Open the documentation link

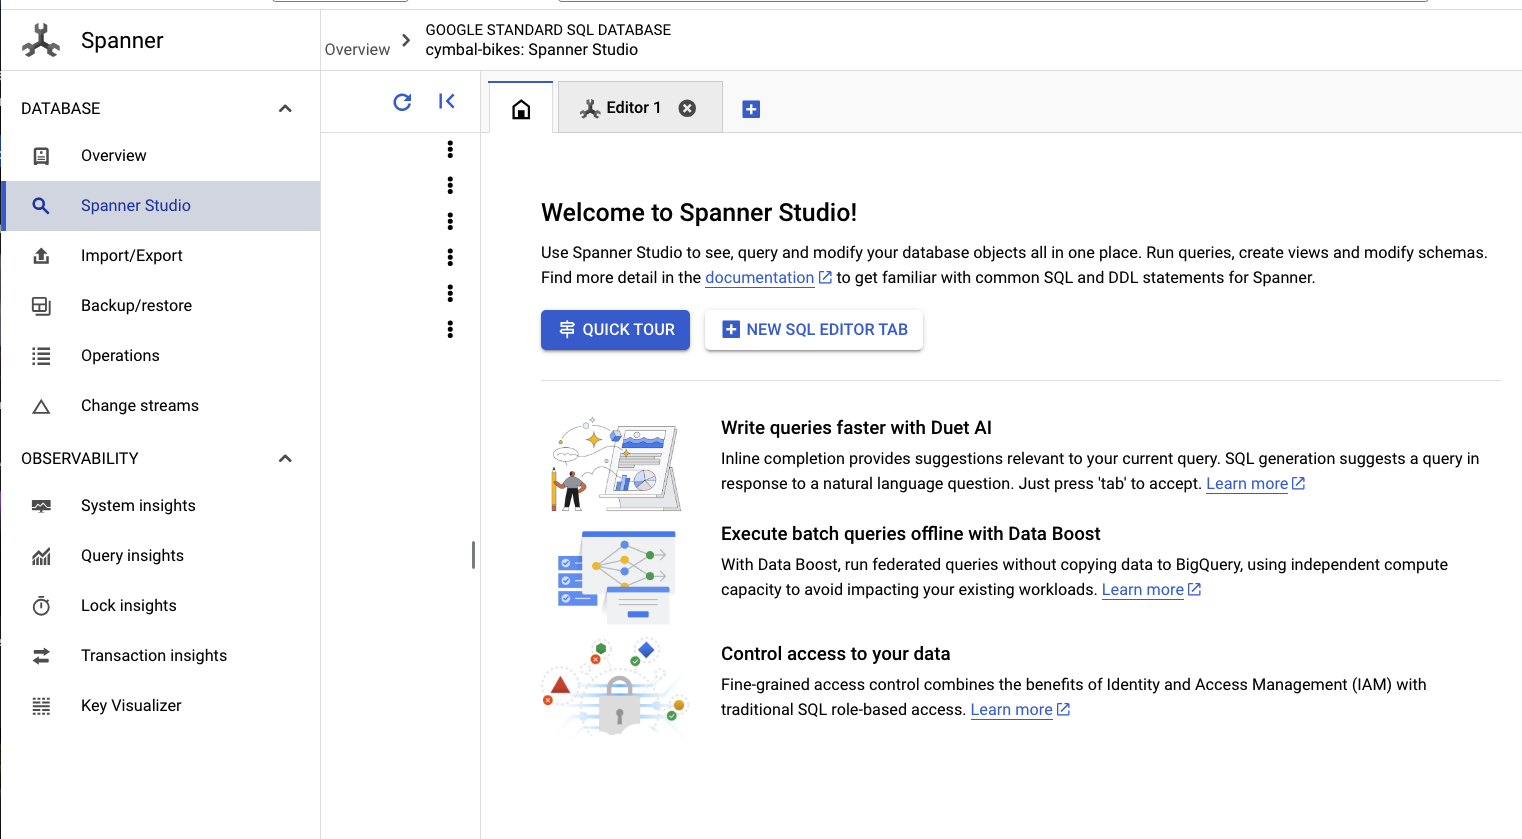click(760, 278)
